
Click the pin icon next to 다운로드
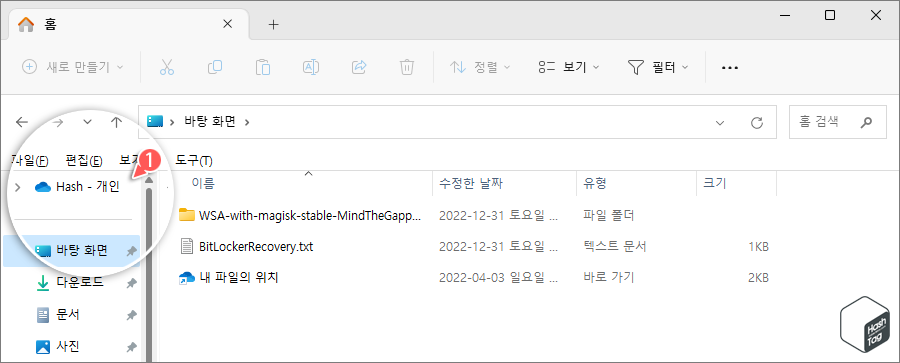131,283
